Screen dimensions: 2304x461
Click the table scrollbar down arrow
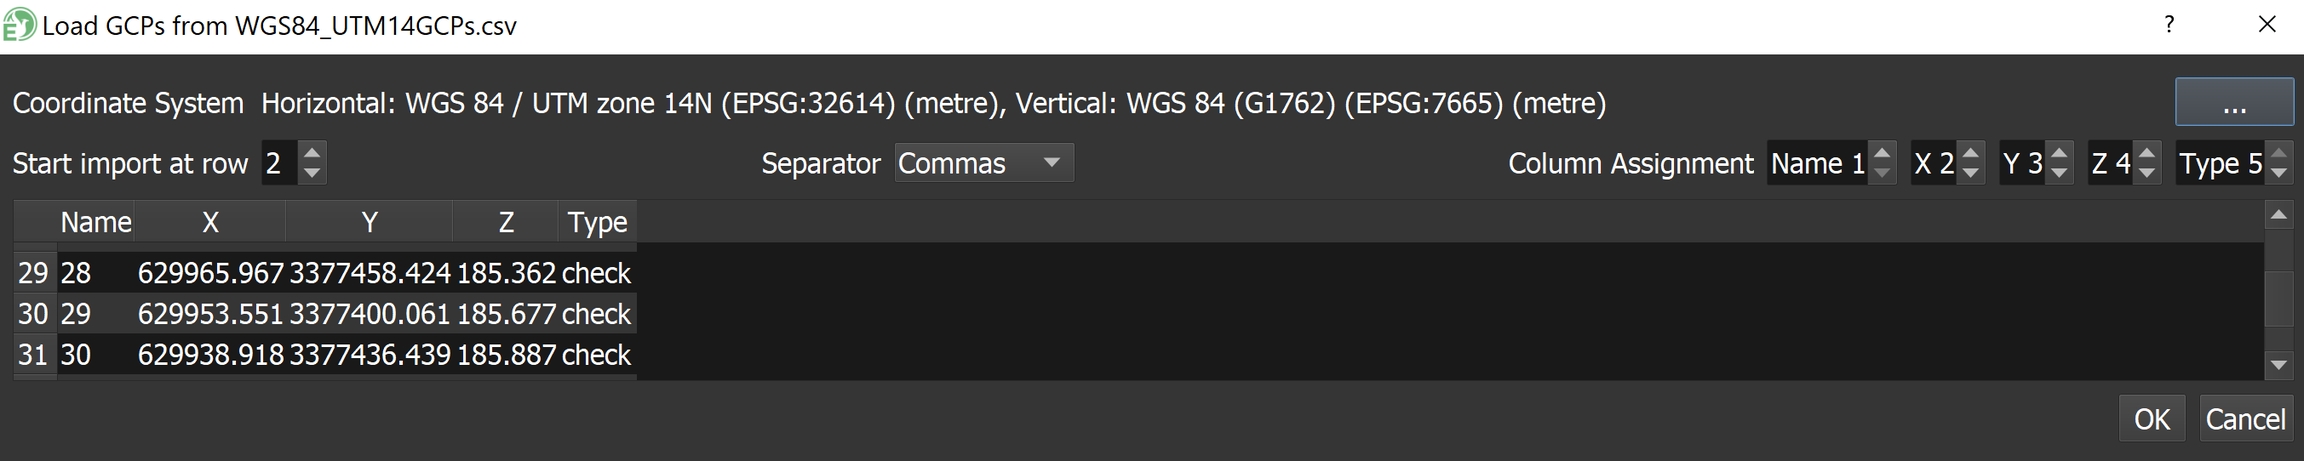click(x=2278, y=365)
